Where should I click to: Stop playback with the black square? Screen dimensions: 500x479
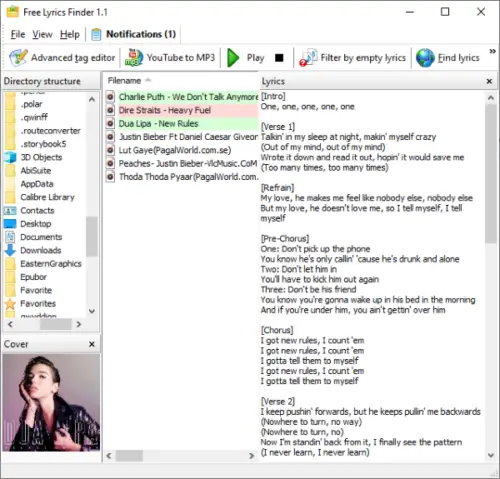279,58
